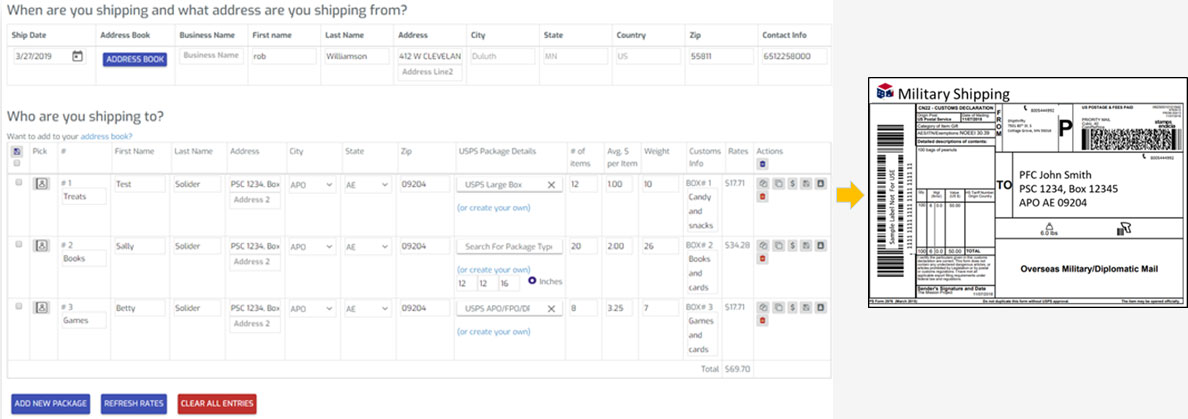The height and width of the screenshot is (419, 1188).
Task: Tick the checkbox for the Treats package
Action: (x=17, y=184)
